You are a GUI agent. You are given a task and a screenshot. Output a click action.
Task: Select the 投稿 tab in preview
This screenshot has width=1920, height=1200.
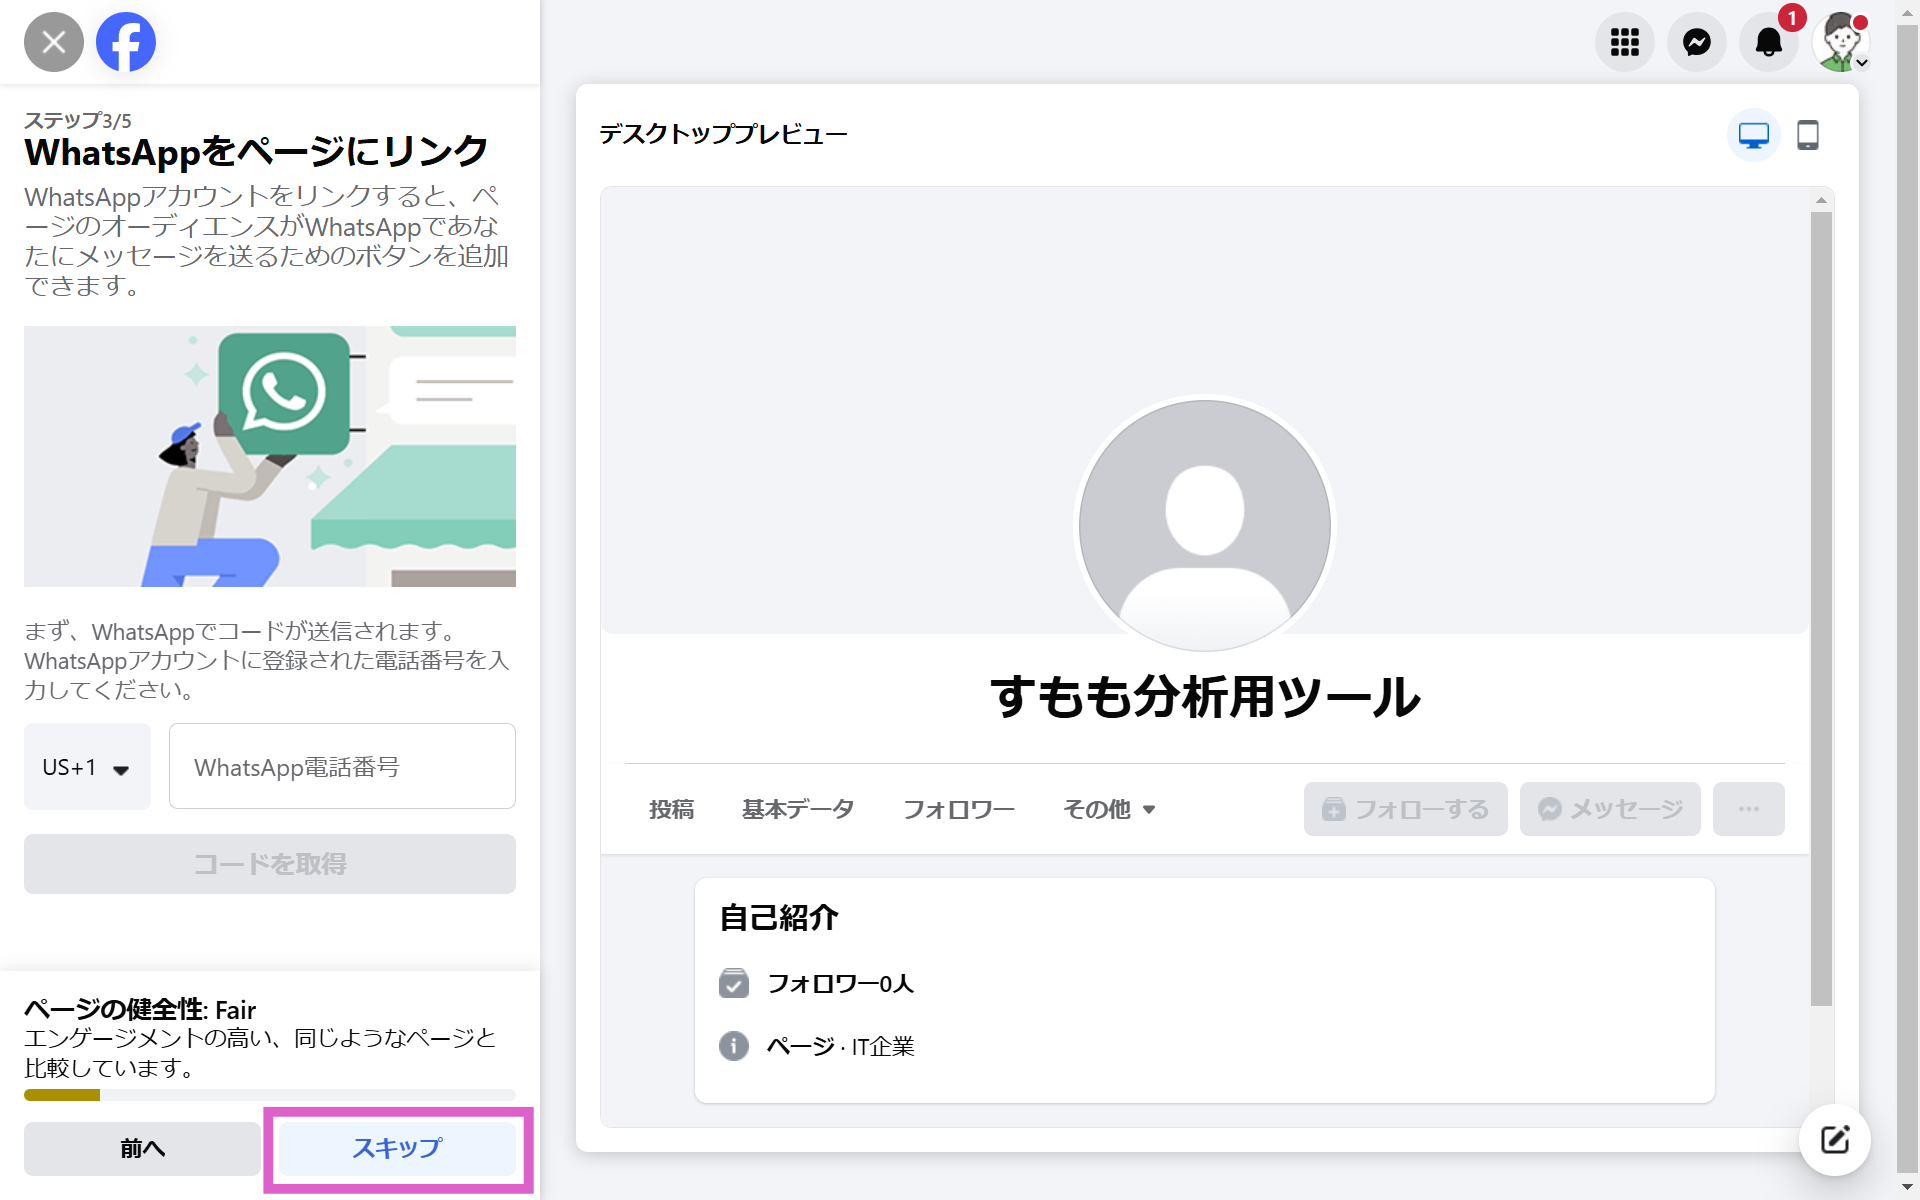671,809
